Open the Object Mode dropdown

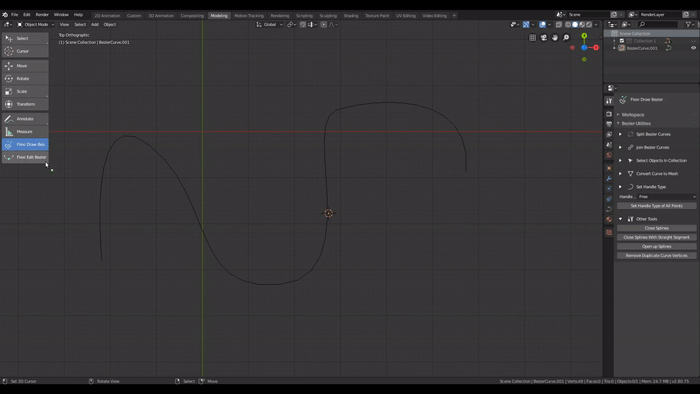click(35, 25)
